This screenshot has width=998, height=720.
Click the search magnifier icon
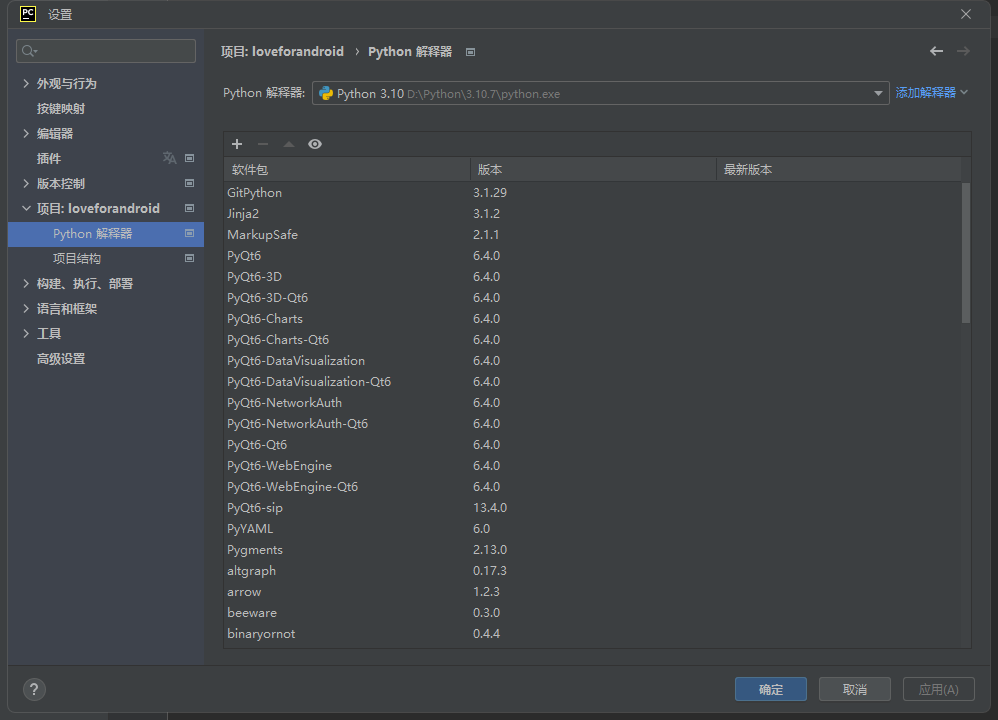pos(29,51)
